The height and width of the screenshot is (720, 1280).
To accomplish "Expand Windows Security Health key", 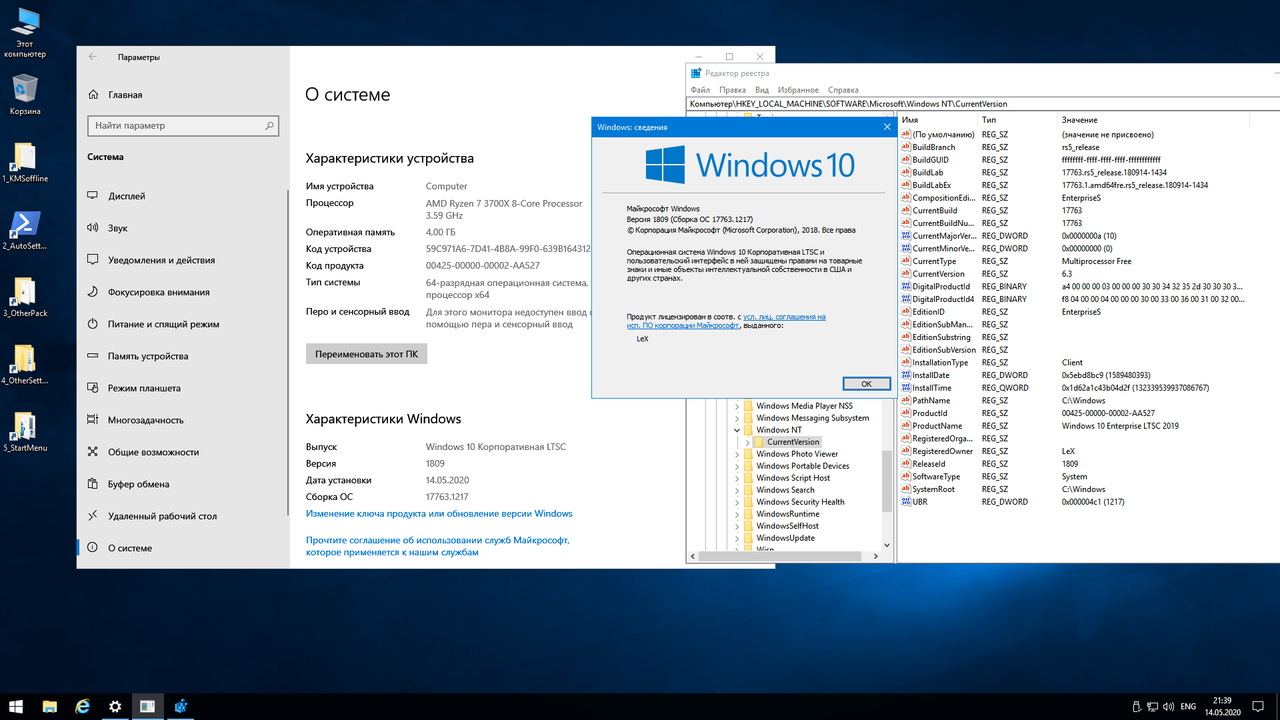I will 737,502.
